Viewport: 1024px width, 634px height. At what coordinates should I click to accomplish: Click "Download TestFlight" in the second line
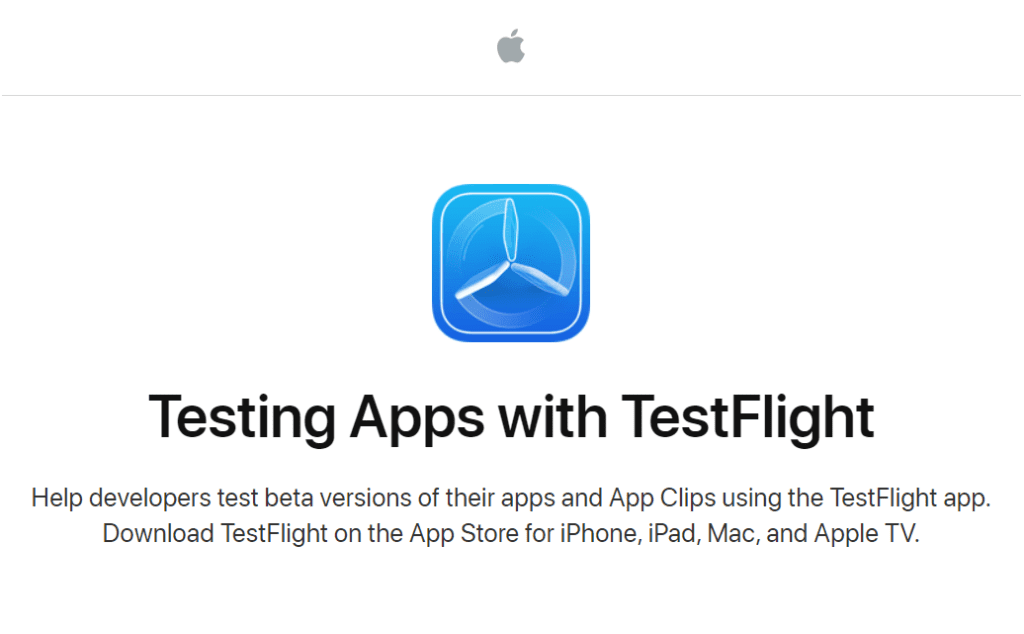point(215,533)
